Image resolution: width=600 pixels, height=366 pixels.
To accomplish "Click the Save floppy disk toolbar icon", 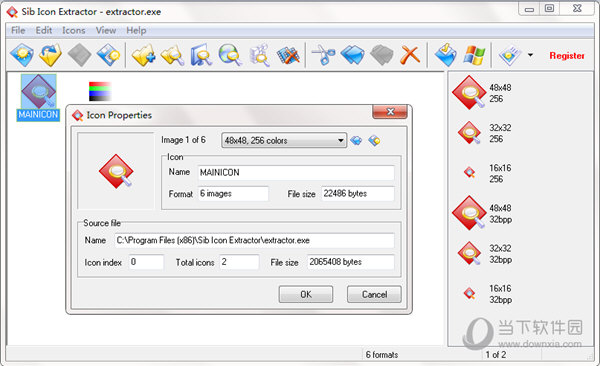I will (109, 55).
